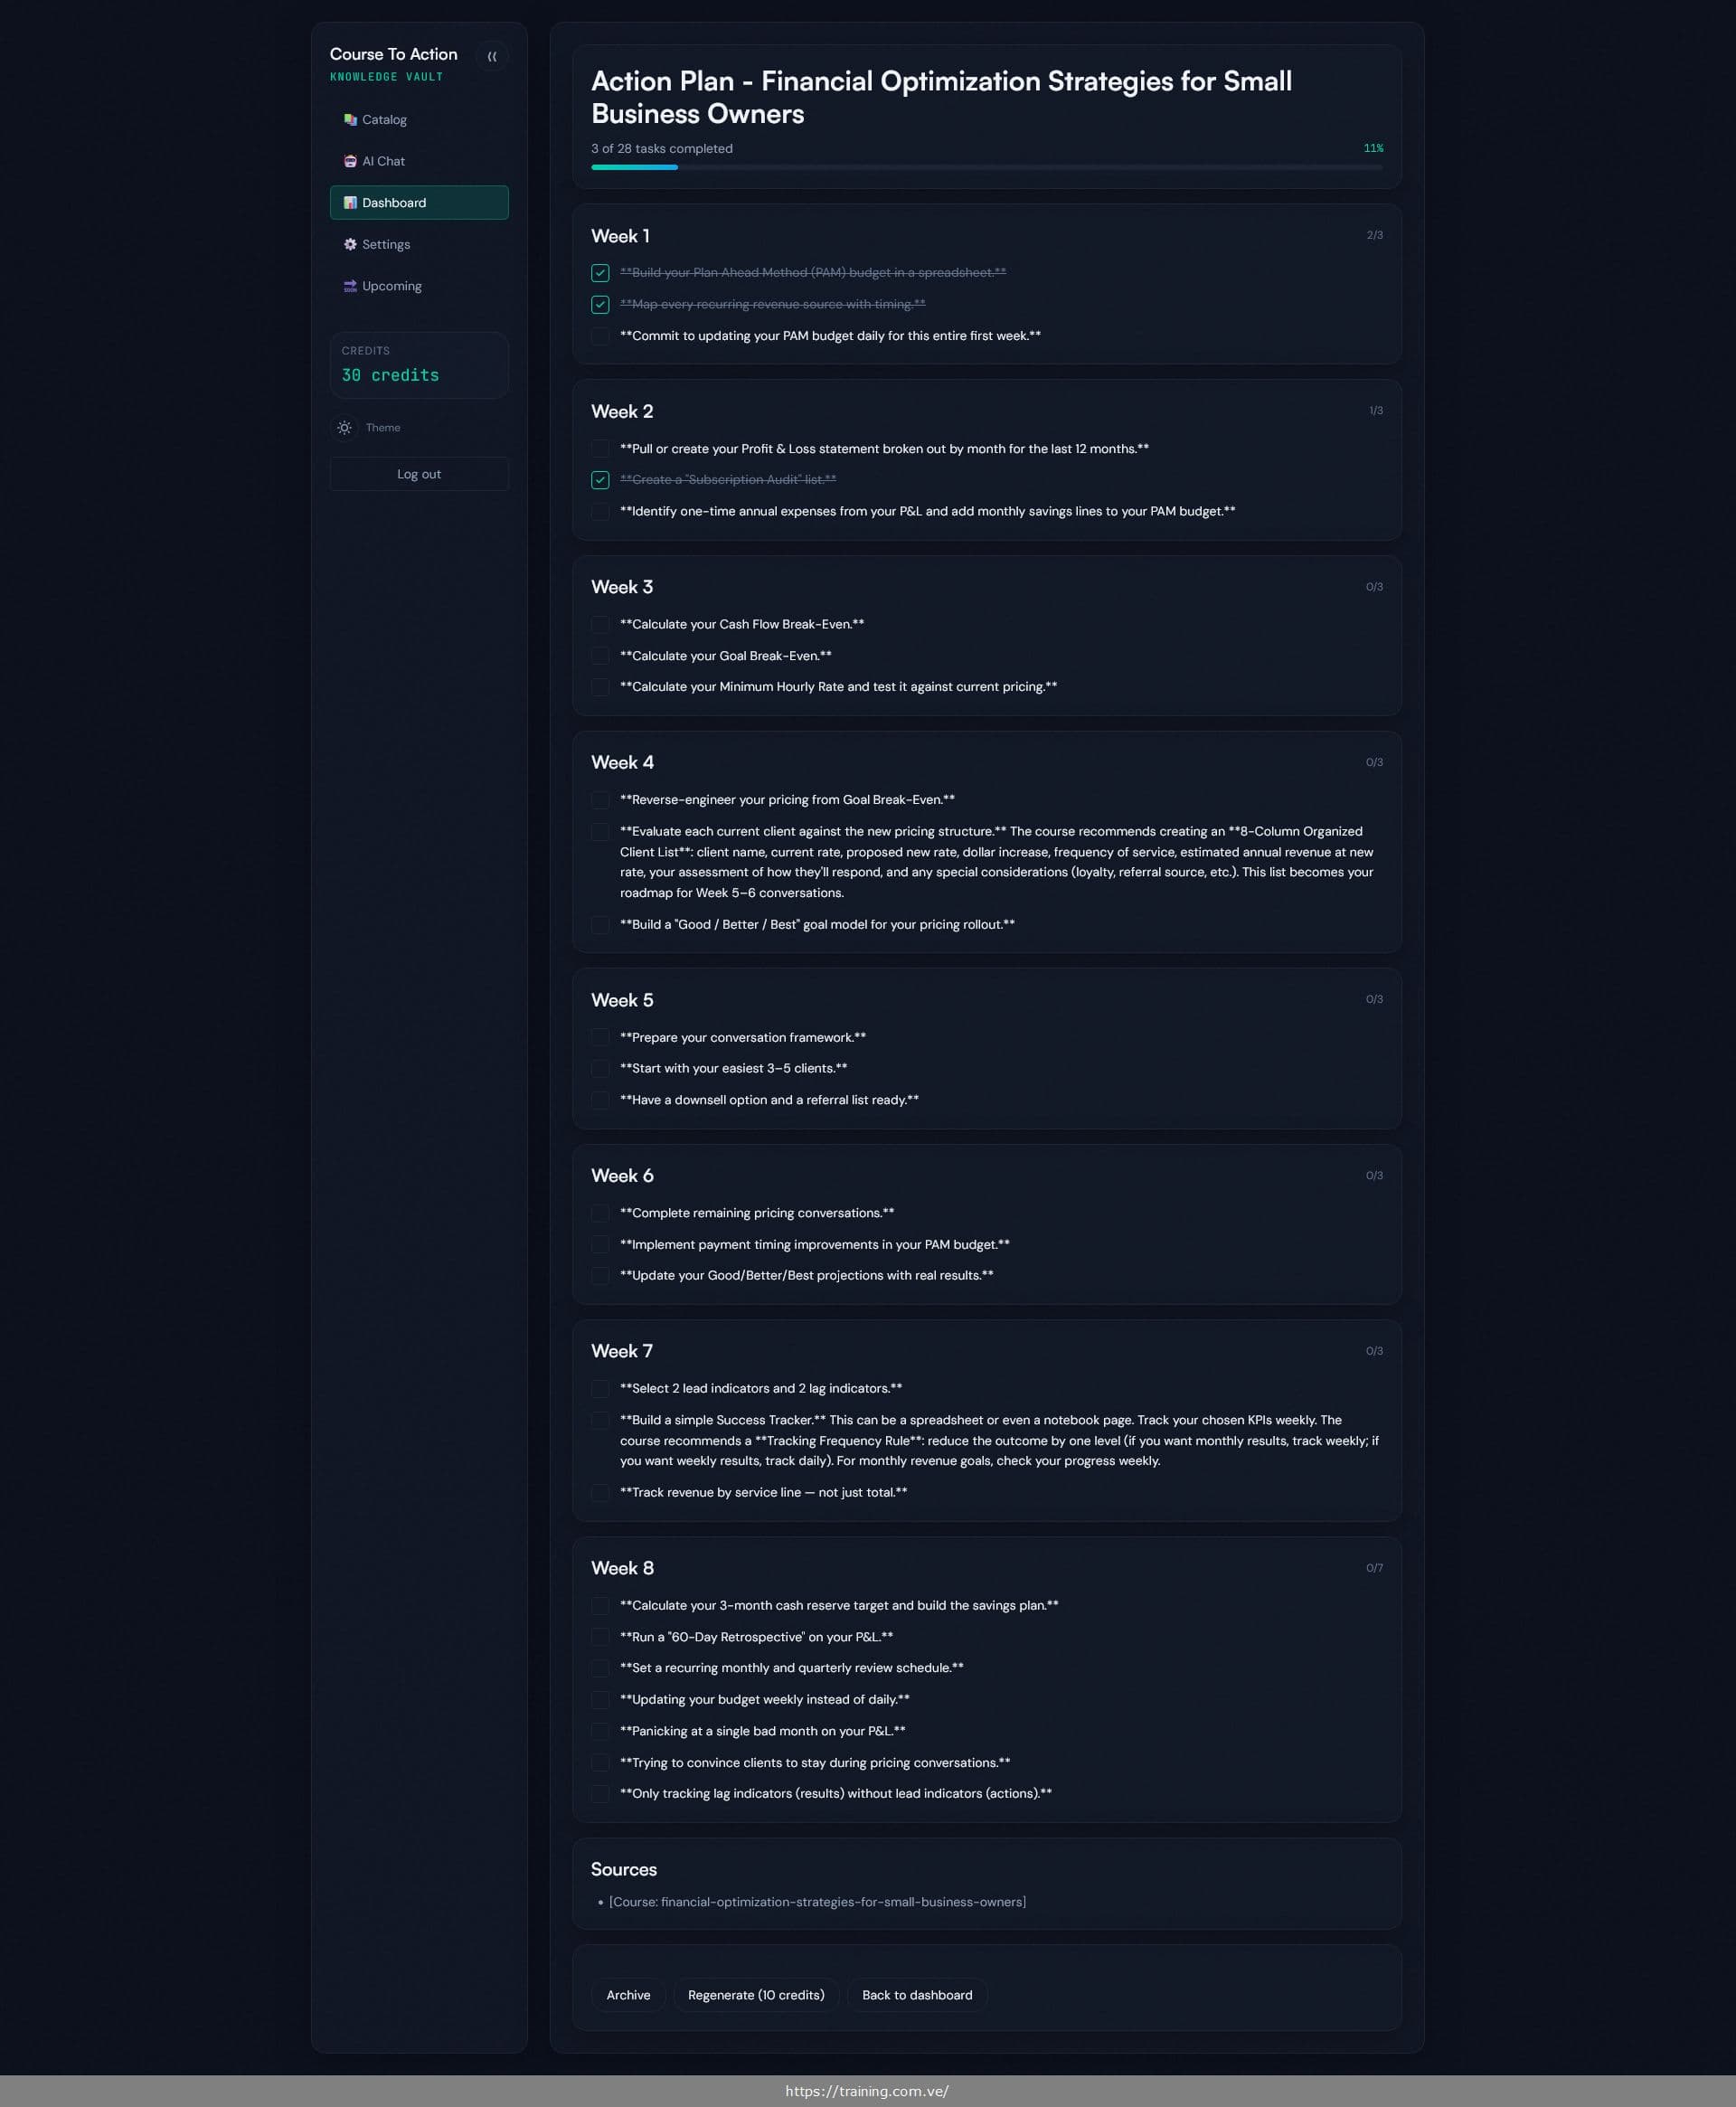The image size is (1736, 2107).
Task: Uncheck the completed 'Subscription Audit' list task
Action: [x=600, y=480]
